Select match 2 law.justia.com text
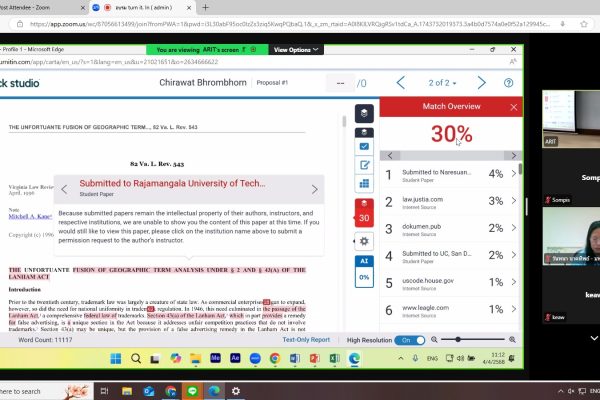Image resolution: width=600 pixels, height=400 pixels. 422,199
